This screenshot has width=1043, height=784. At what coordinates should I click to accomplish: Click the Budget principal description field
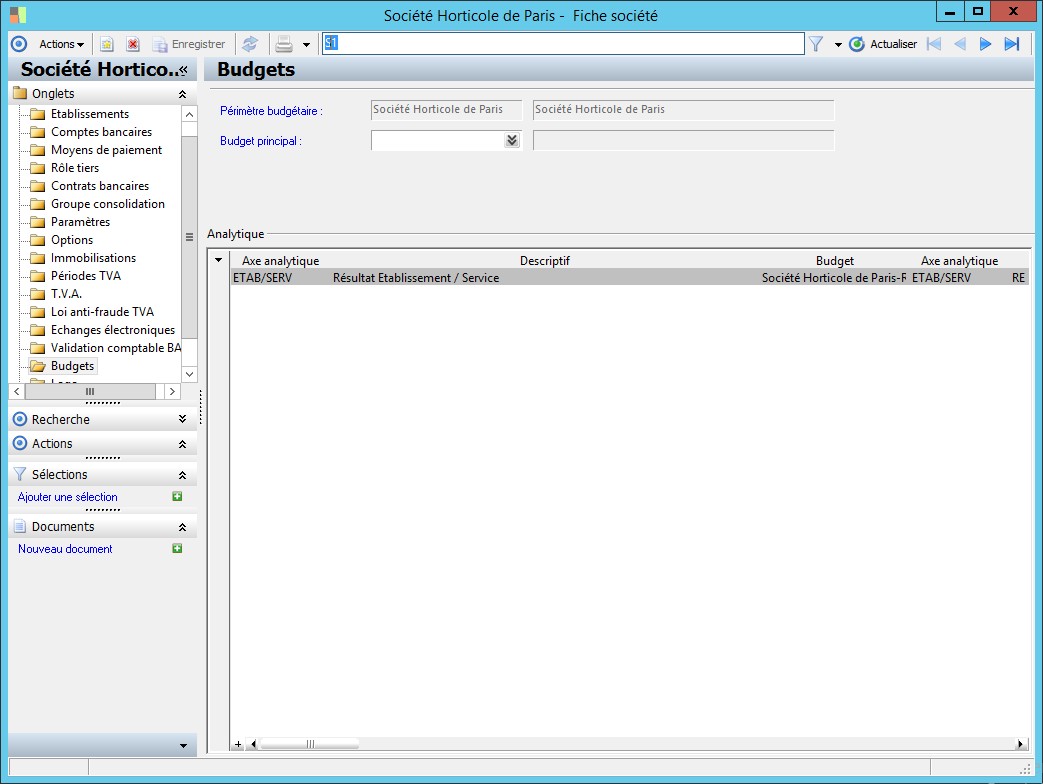(x=683, y=140)
